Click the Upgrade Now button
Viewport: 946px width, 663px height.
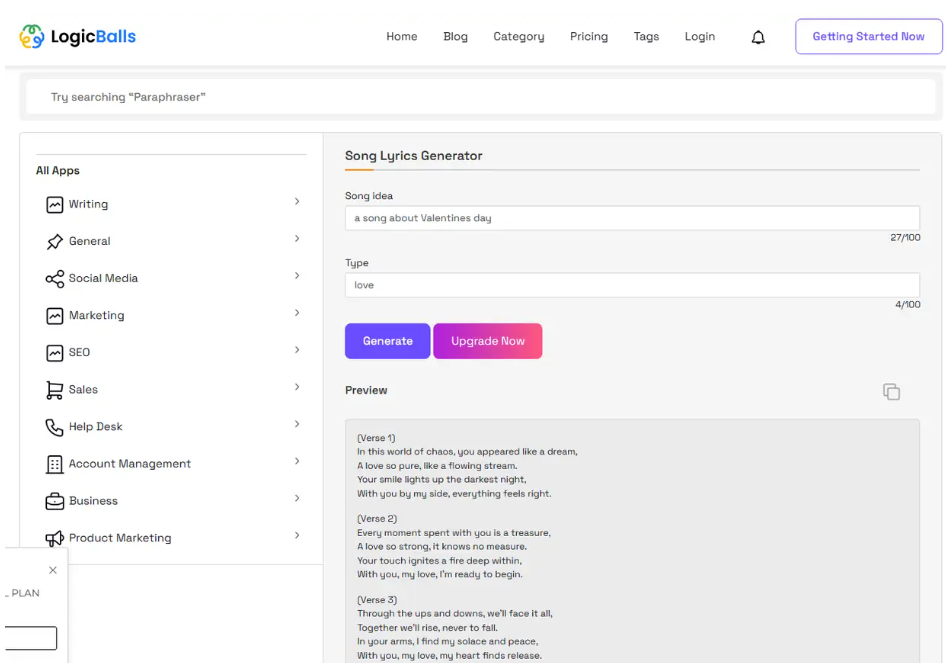point(488,341)
